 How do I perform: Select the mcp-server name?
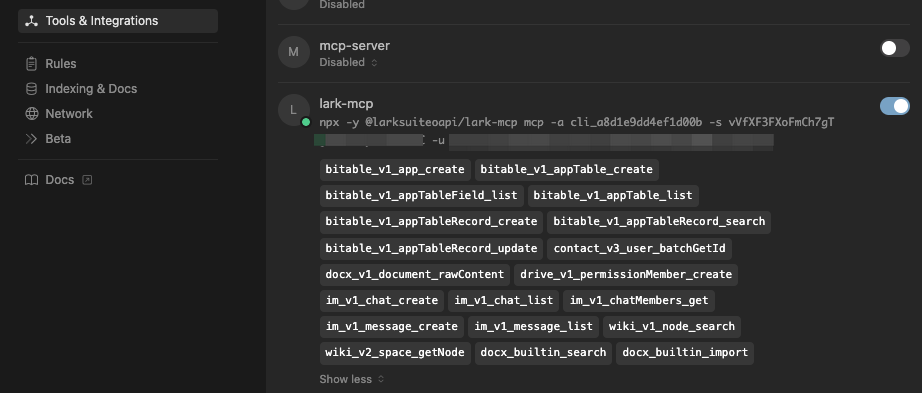click(355, 46)
